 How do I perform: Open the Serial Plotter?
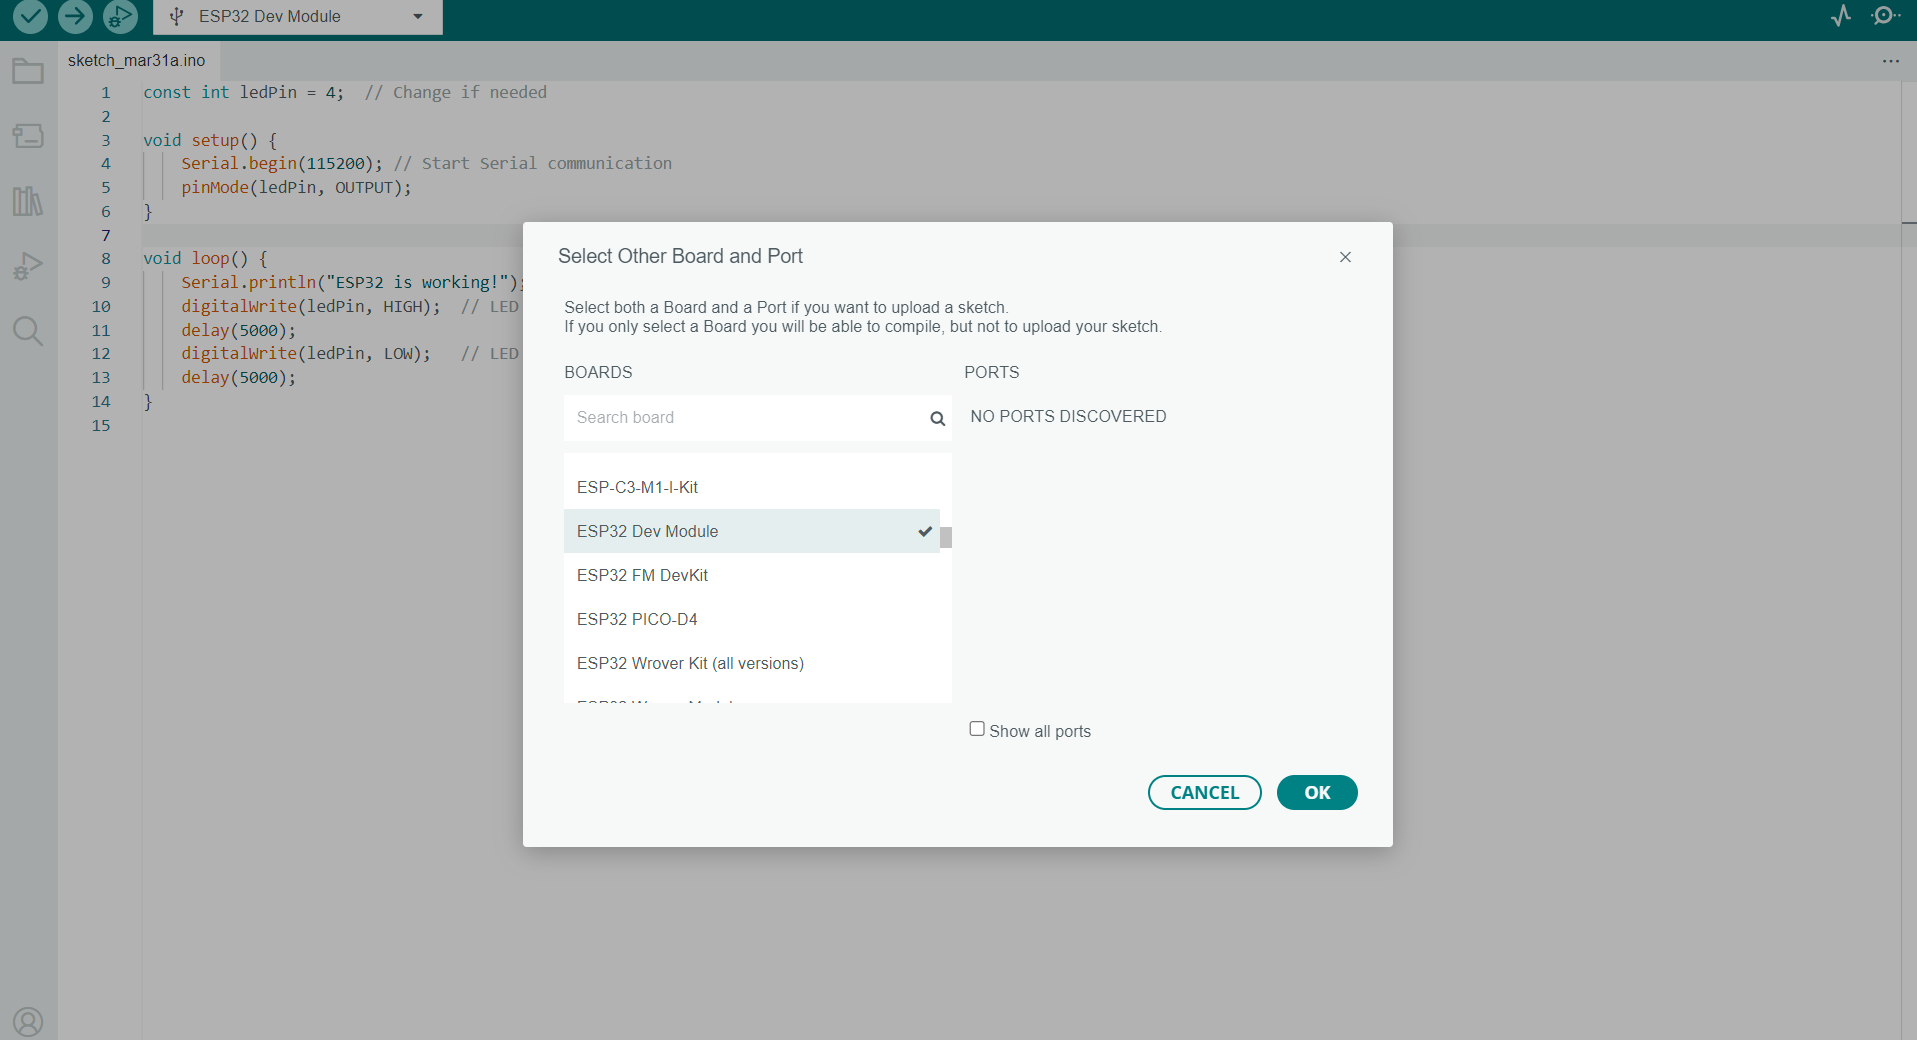(1841, 16)
